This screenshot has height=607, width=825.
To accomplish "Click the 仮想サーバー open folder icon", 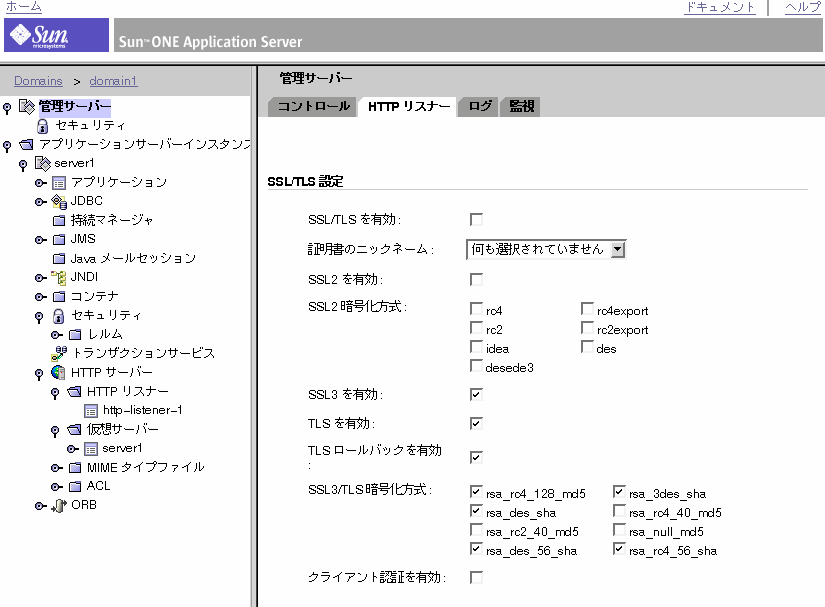I will tap(75, 430).
